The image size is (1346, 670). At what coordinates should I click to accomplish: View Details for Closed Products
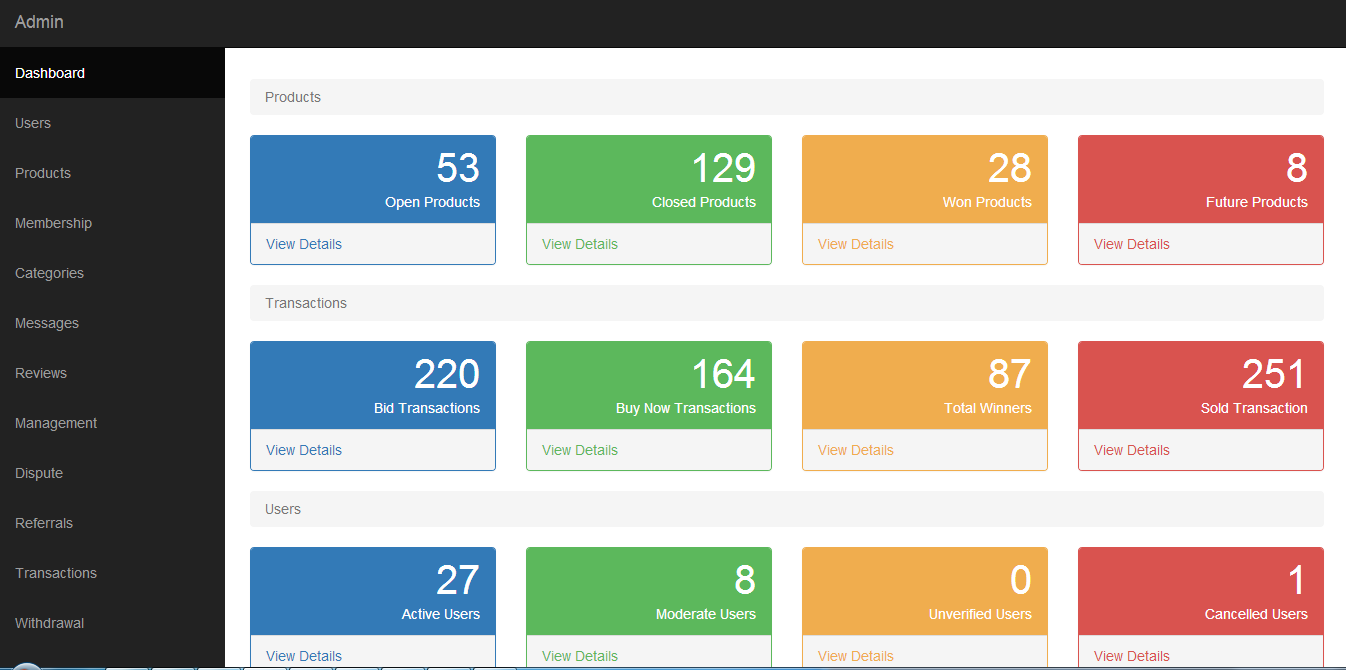tap(580, 244)
